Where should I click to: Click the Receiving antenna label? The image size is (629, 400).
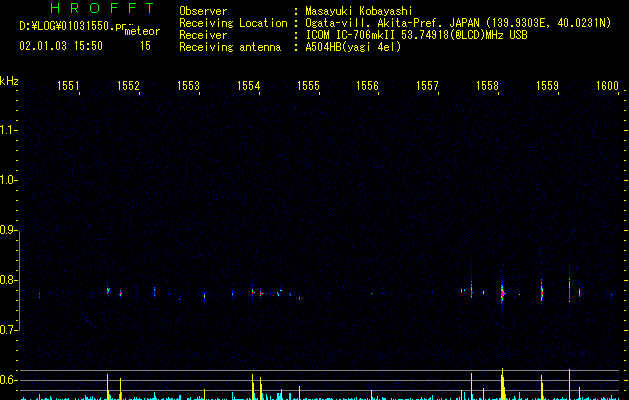(x=230, y=47)
